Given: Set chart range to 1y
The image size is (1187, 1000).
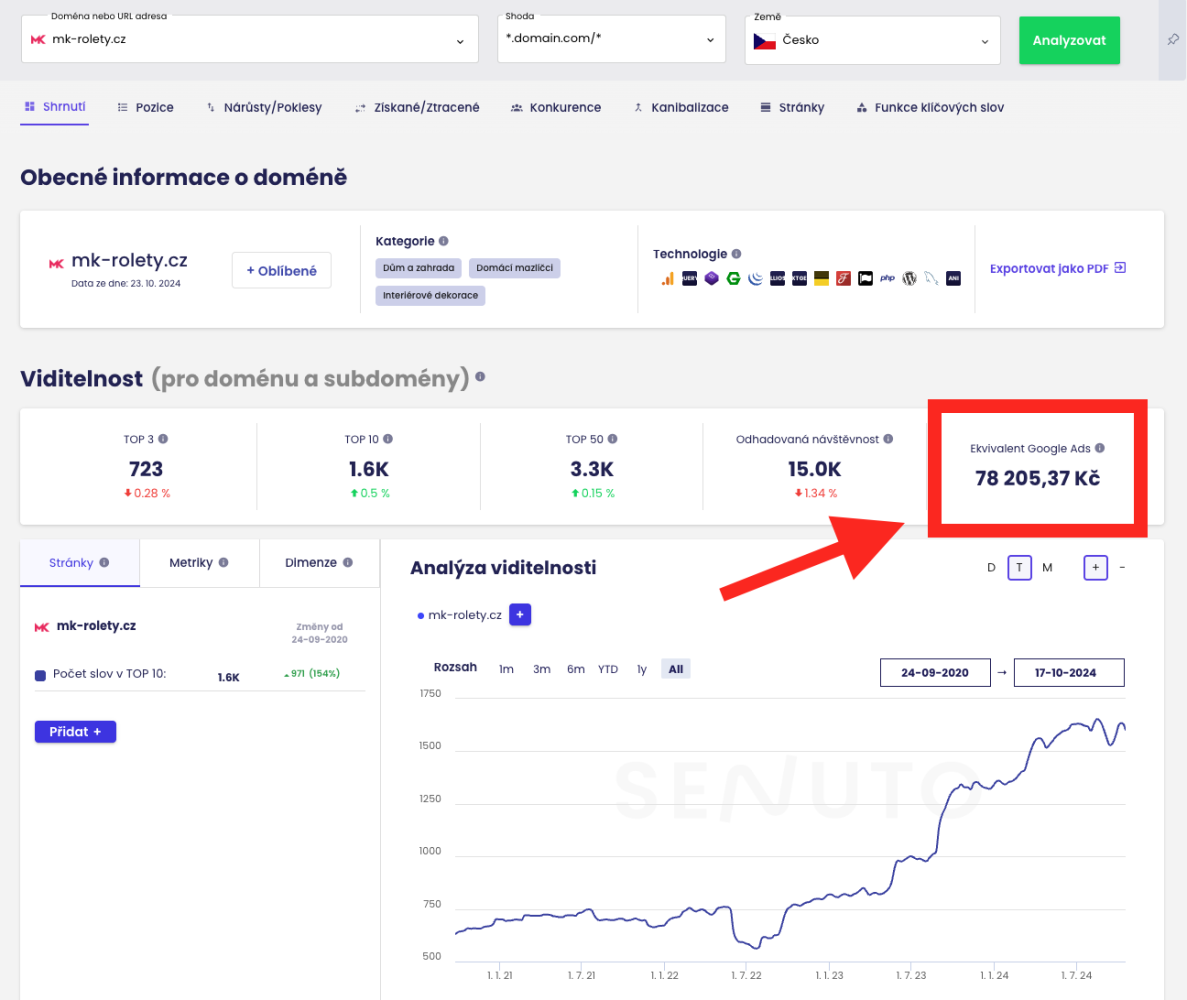Looking at the screenshot, I should point(642,669).
